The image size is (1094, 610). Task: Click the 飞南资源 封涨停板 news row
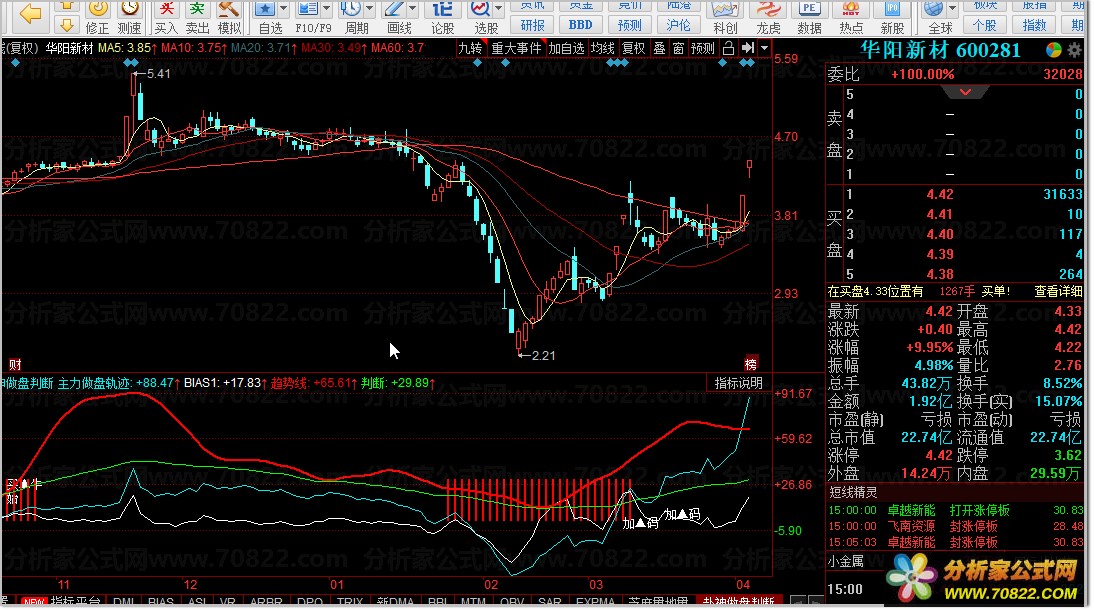tap(956, 526)
